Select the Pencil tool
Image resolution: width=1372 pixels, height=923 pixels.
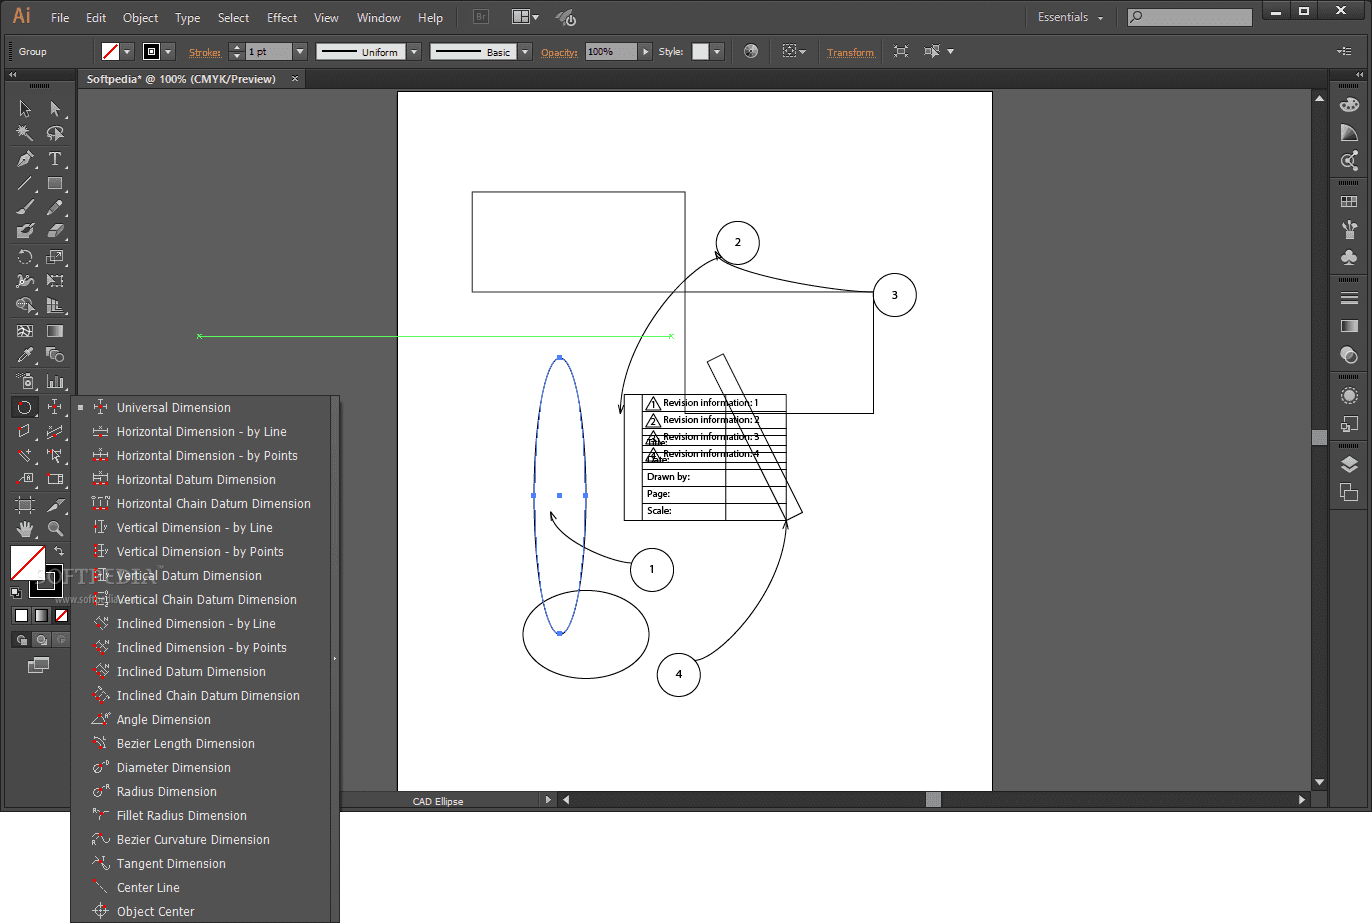coord(55,207)
